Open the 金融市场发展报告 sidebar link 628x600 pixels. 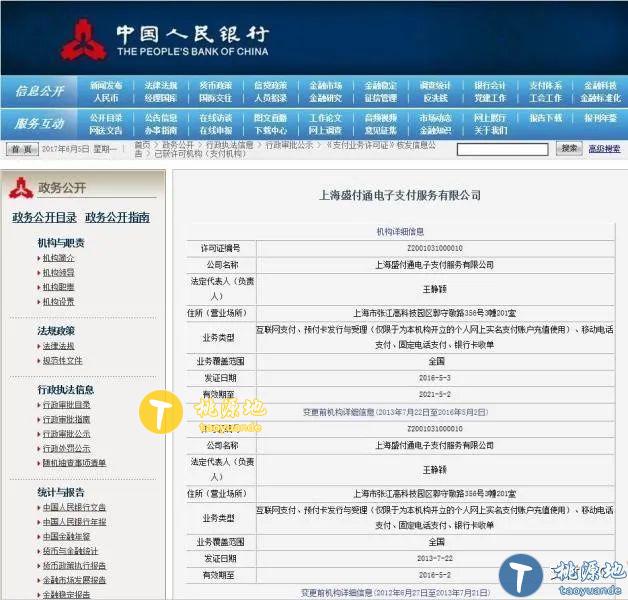click(74, 580)
